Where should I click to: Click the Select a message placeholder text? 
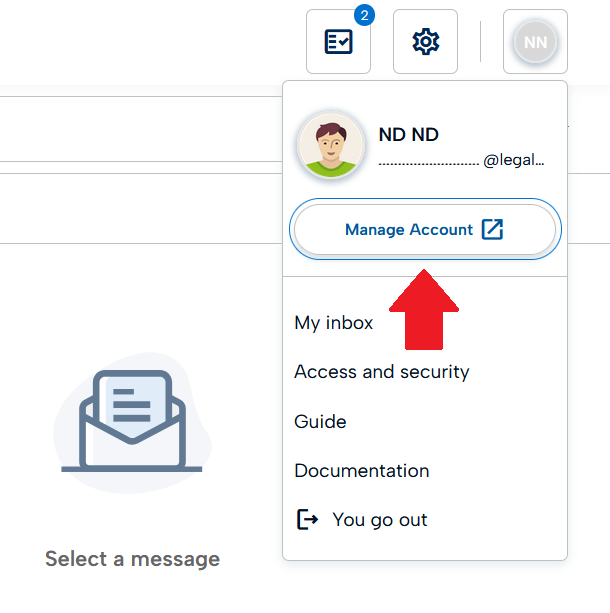point(132,559)
